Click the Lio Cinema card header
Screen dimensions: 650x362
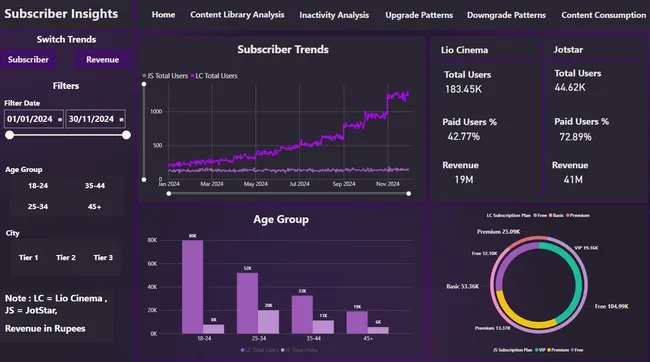click(x=464, y=50)
